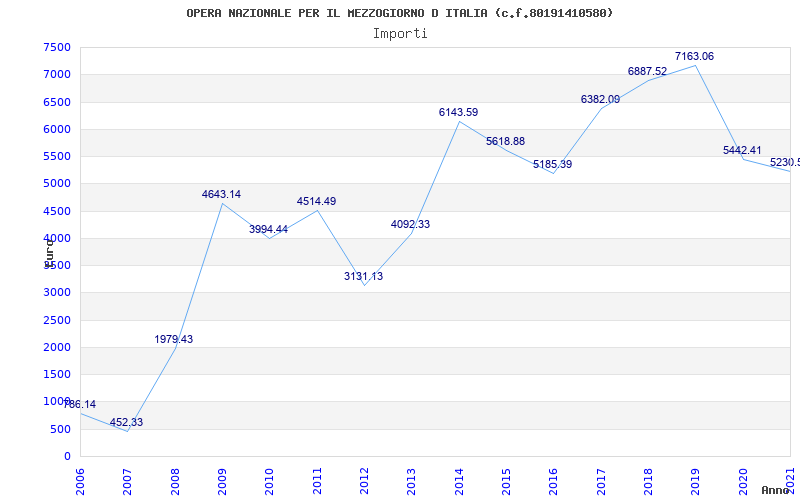Viewport: 800px width, 500px height.
Task: Select the 6500 y-axis tick label
Action: coord(57,102)
